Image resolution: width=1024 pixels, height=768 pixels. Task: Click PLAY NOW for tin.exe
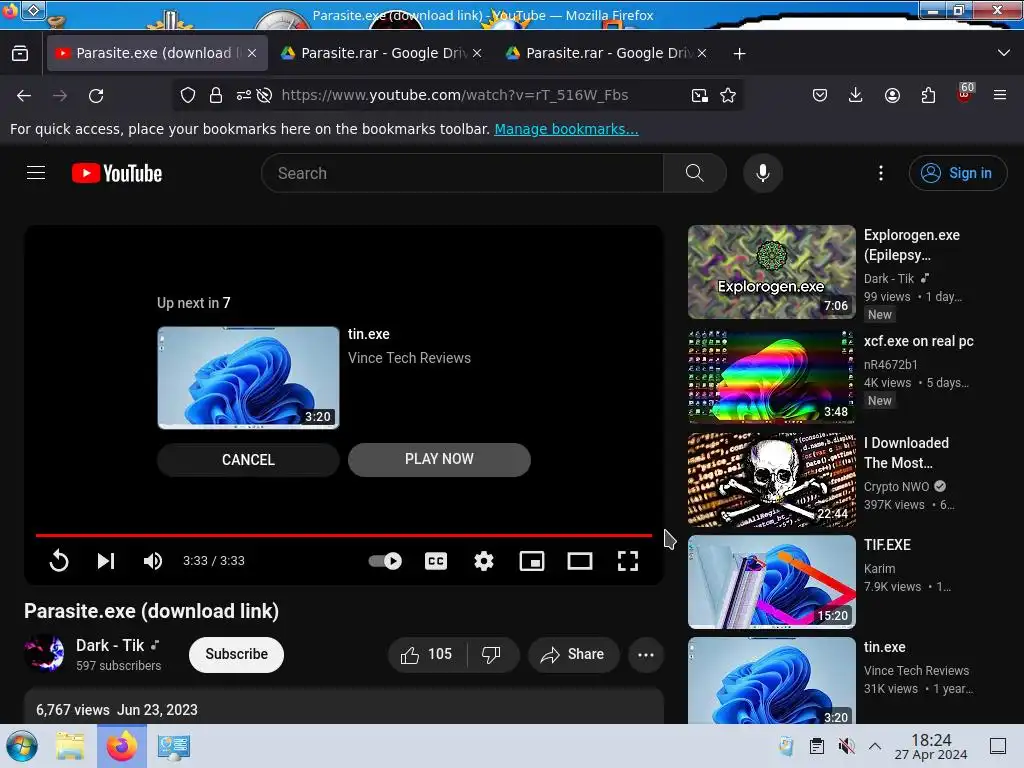click(x=439, y=459)
